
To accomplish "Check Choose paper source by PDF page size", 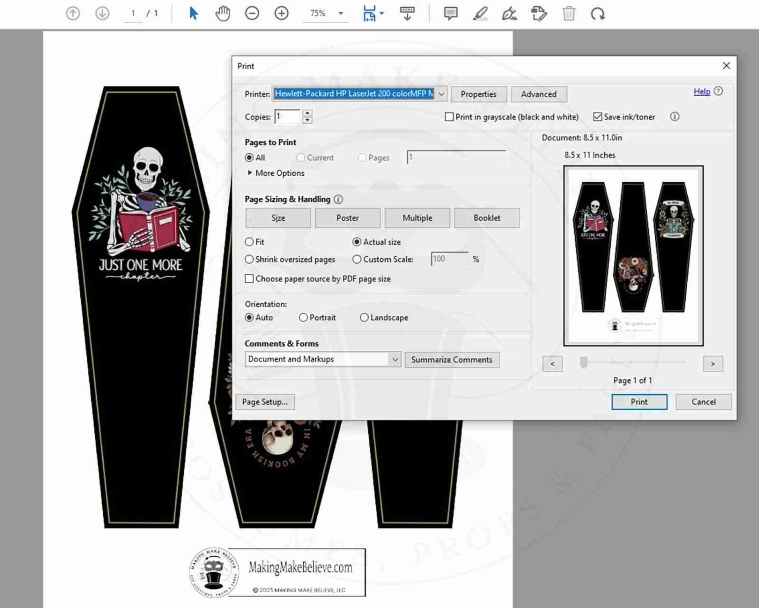I will coord(249,279).
